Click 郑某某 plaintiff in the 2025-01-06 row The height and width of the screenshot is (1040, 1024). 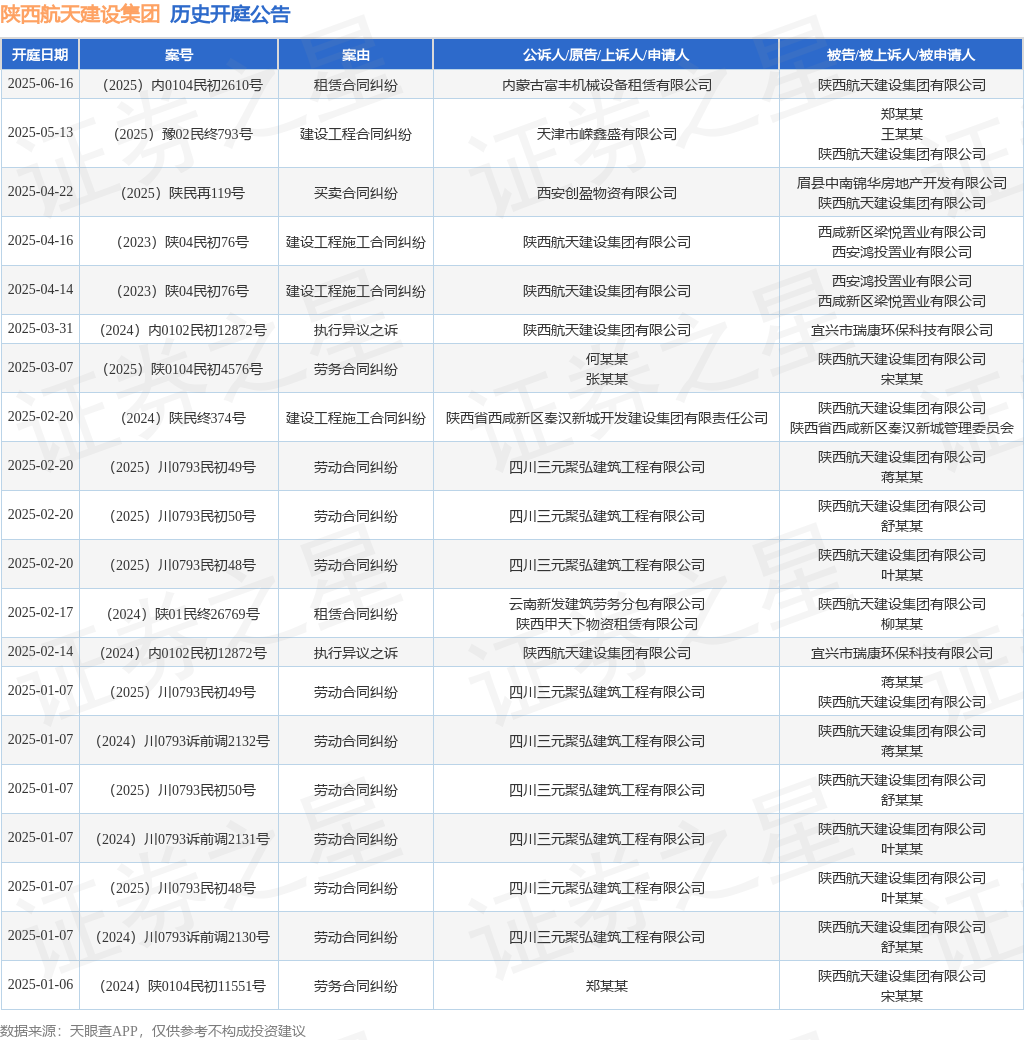607,986
